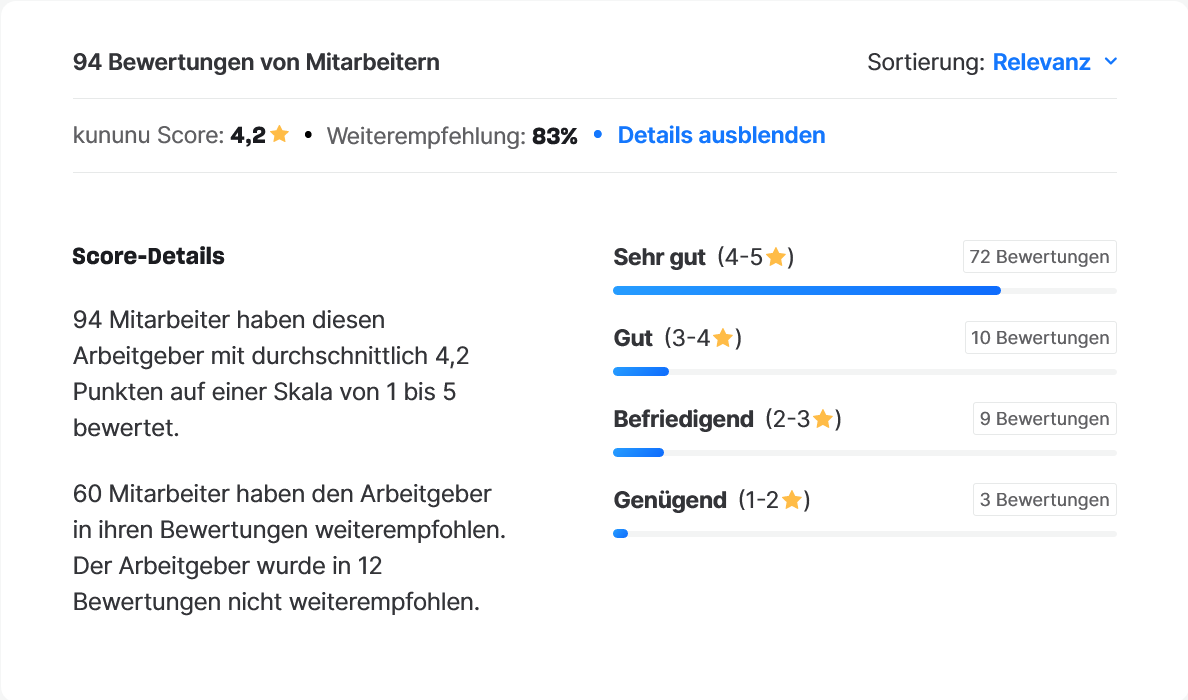Click the star icon next to kununu Score

pyautogui.click(x=279, y=133)
